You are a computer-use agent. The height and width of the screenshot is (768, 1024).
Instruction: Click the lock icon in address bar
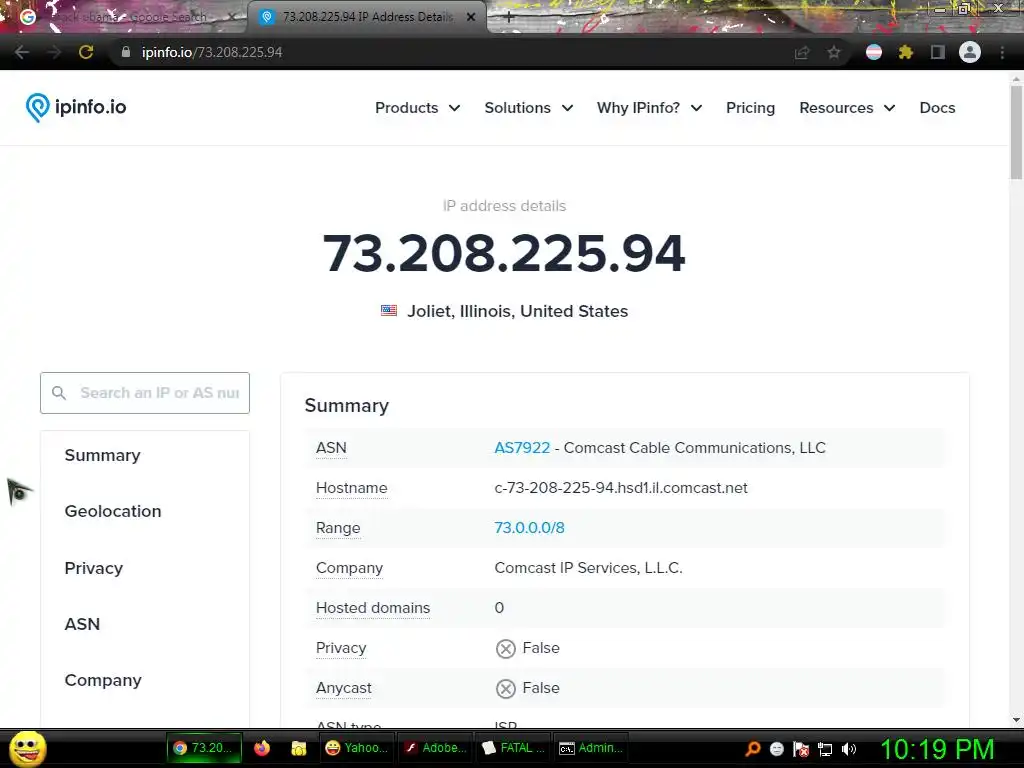coord(126,52)
